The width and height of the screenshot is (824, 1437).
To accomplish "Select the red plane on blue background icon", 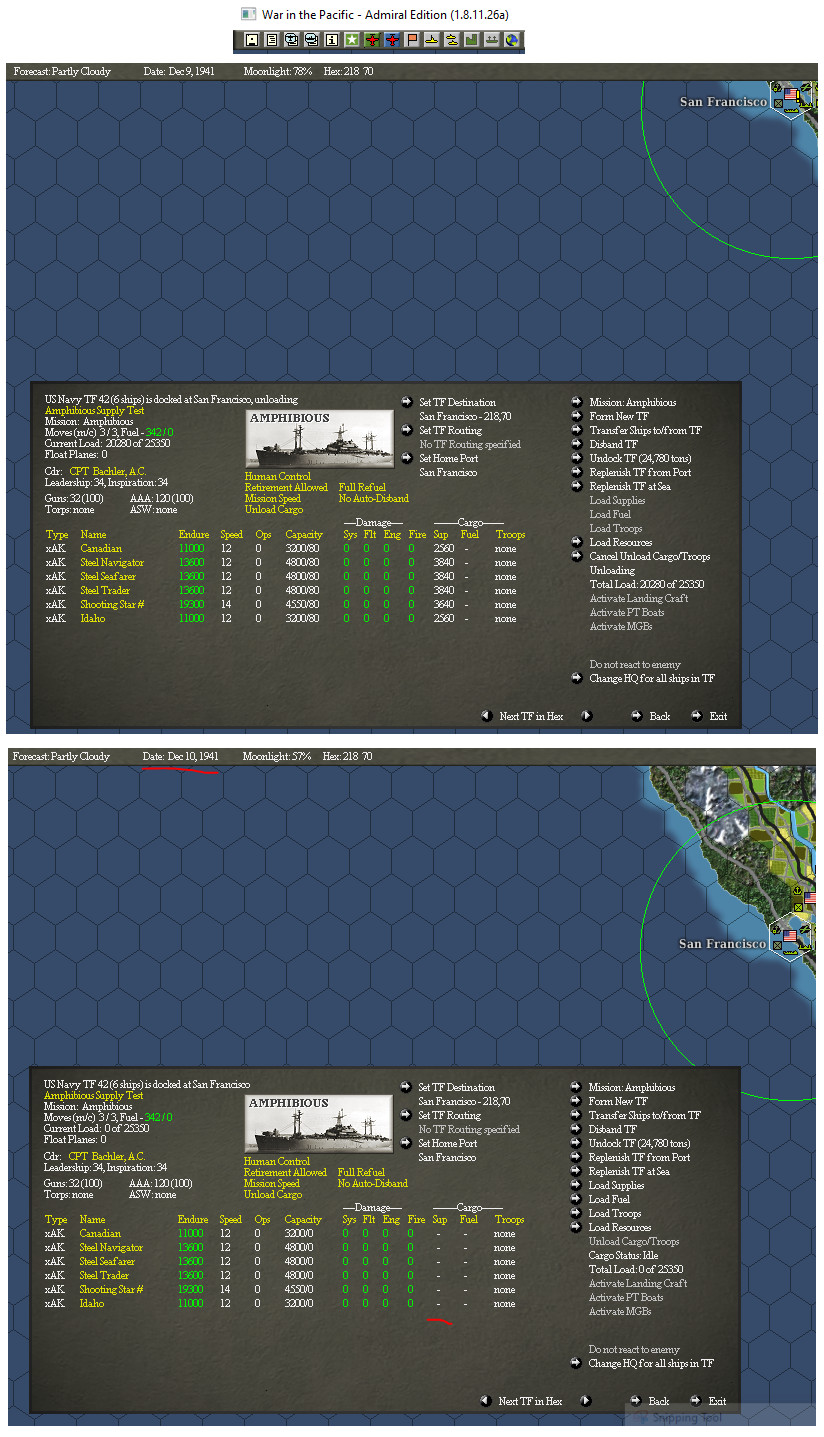I will (391, 40).
